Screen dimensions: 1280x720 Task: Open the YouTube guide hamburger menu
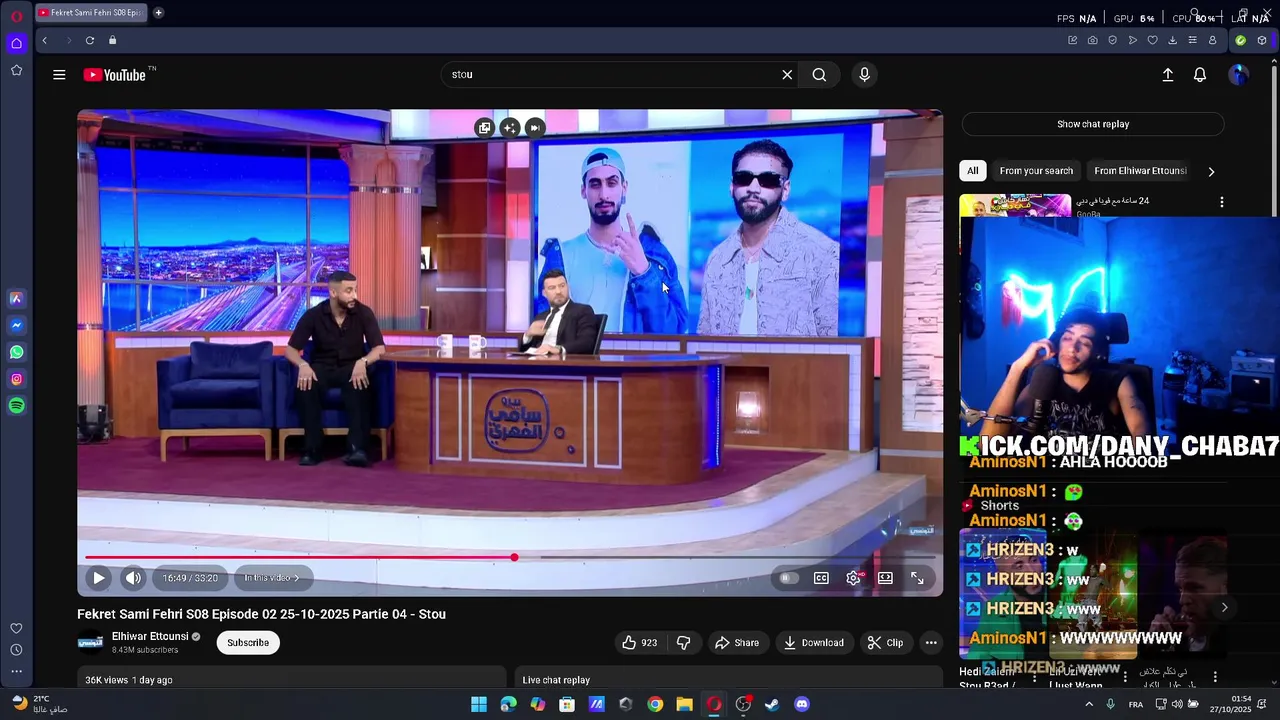[x=59, y=75]
